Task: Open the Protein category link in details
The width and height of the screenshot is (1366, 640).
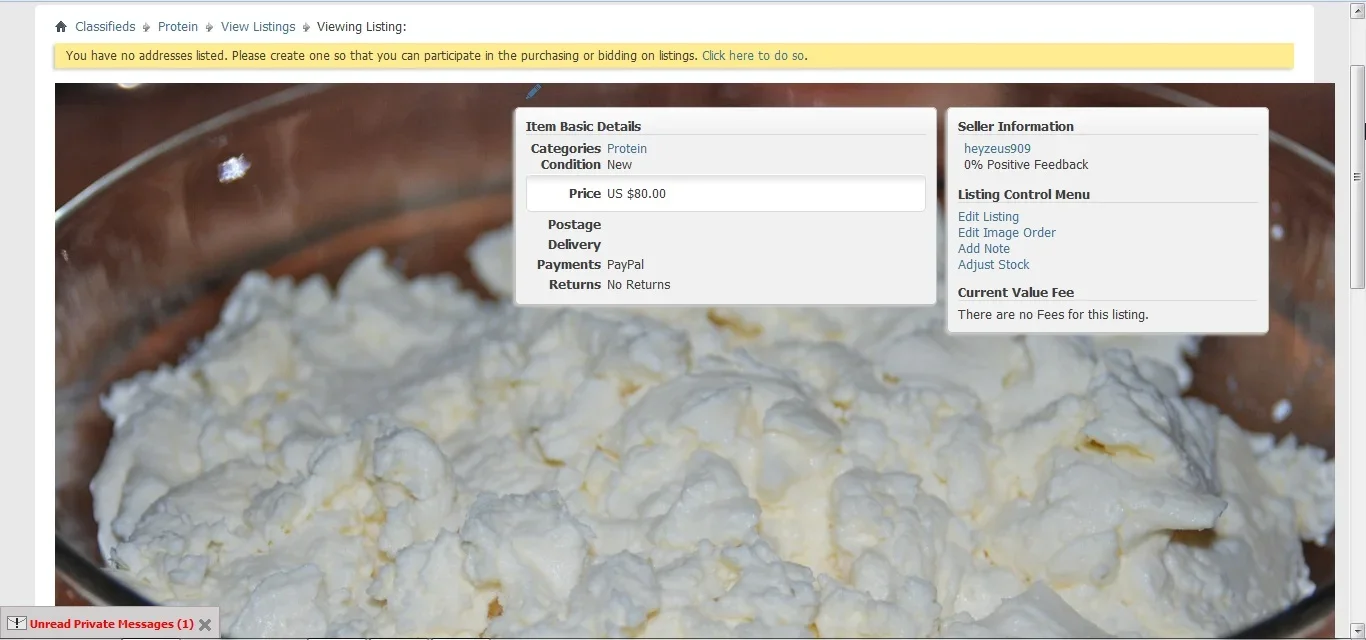Action: [x=627, y=149]
